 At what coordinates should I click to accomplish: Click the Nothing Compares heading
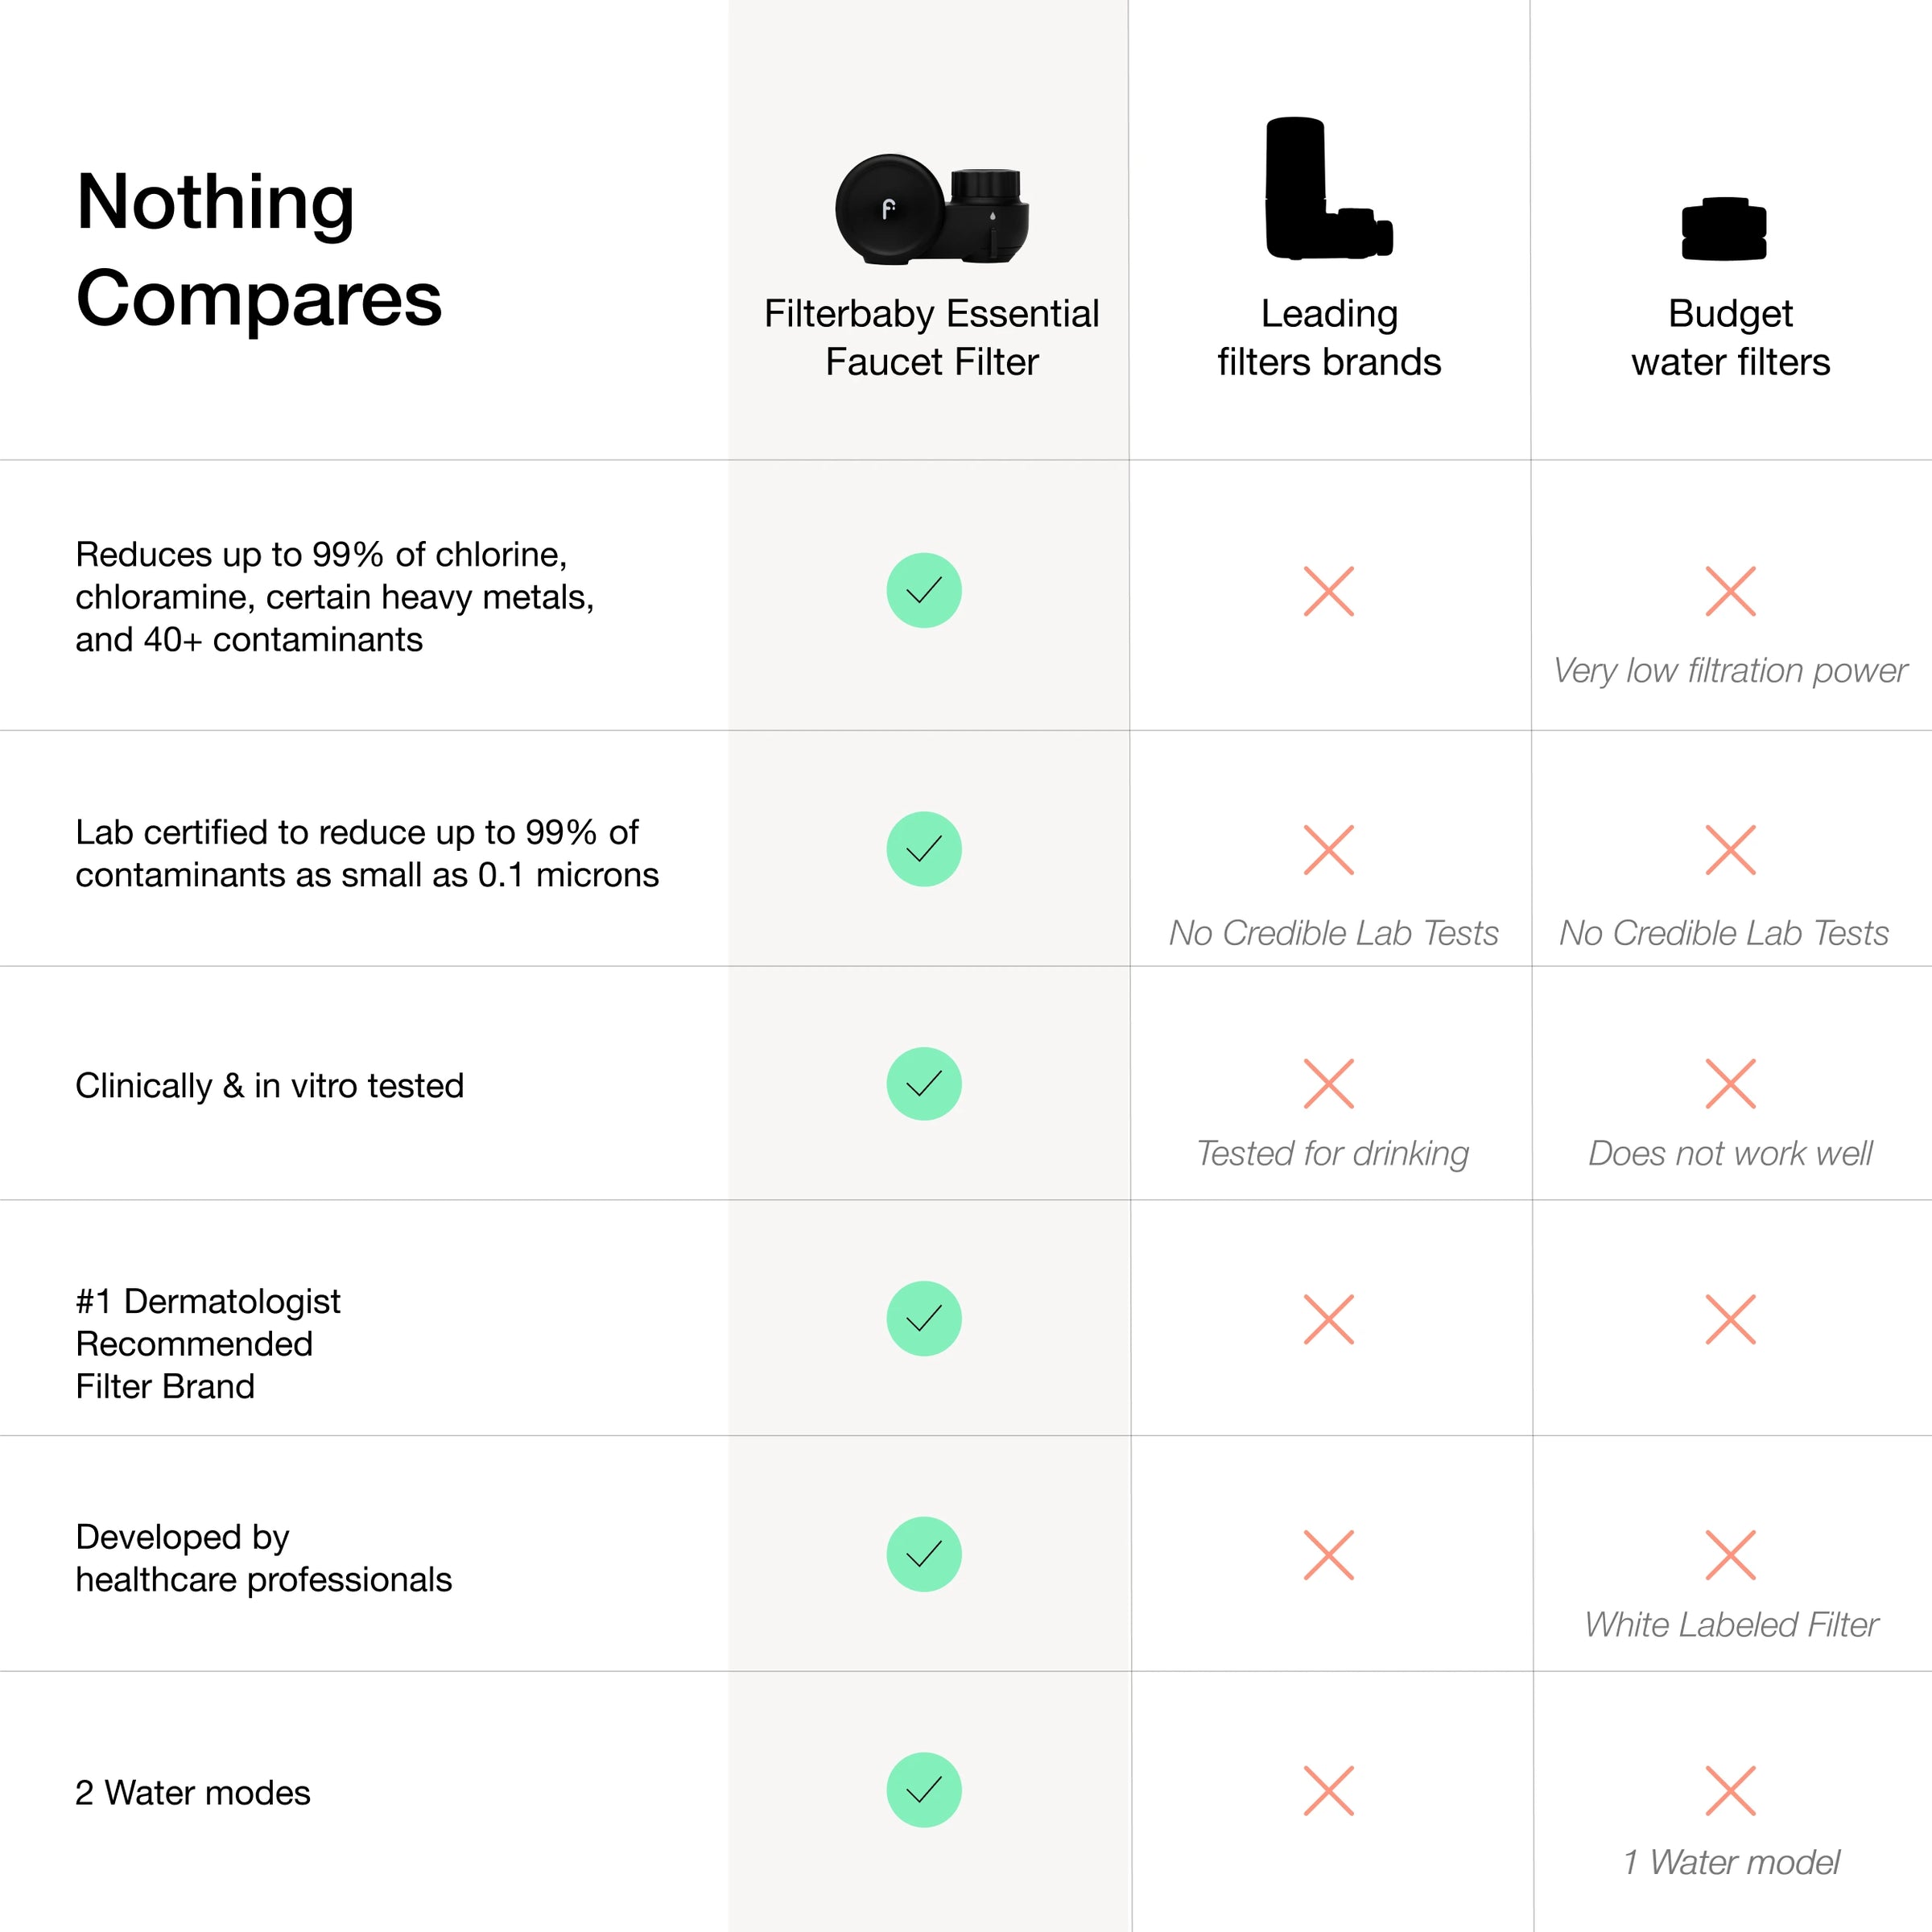click(x=259, y=249)
